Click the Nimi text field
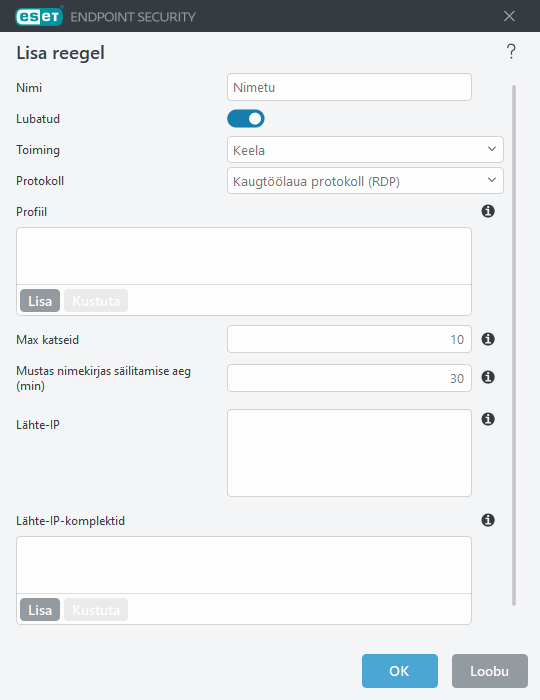Screen dimensions: 540x700 [x=349, y=87]
